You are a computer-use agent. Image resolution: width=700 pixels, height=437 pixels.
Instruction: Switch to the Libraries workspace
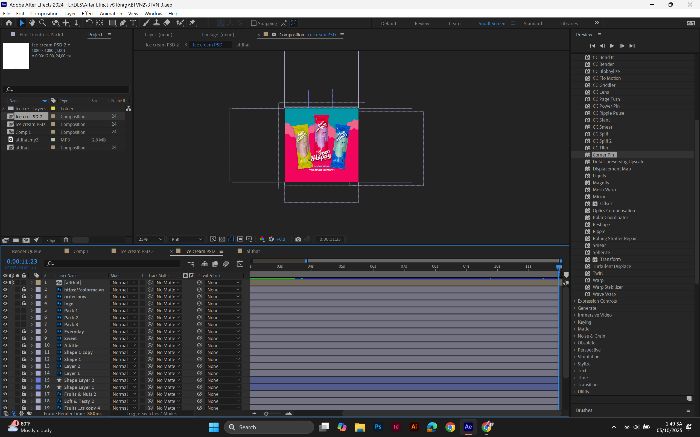[570, 23]
